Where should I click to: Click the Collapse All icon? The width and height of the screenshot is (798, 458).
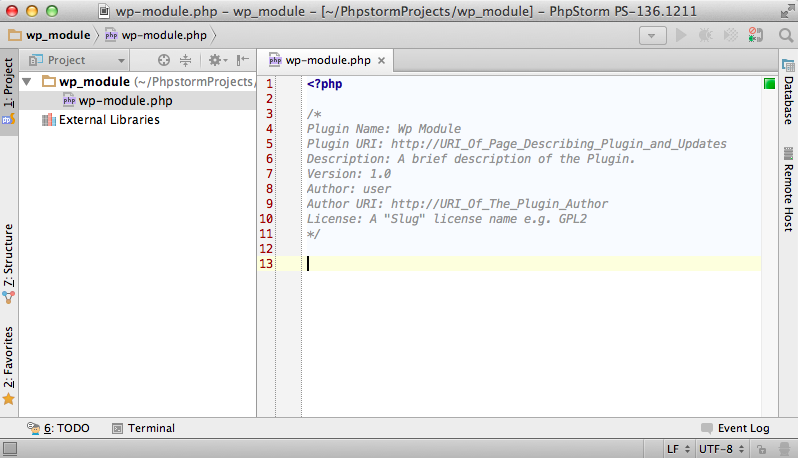coord(186,60)
